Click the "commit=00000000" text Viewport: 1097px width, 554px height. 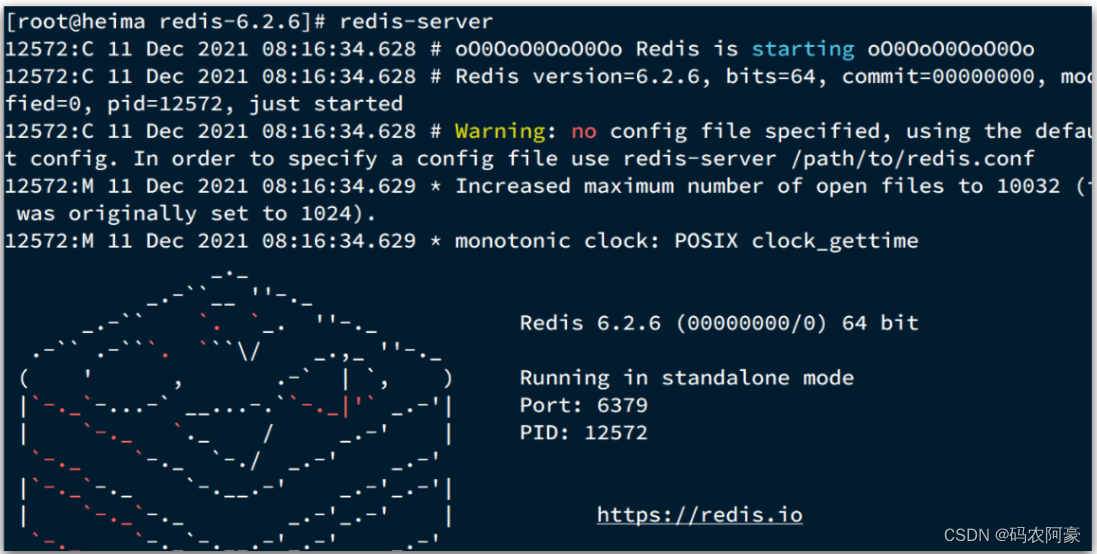point(937,76)
